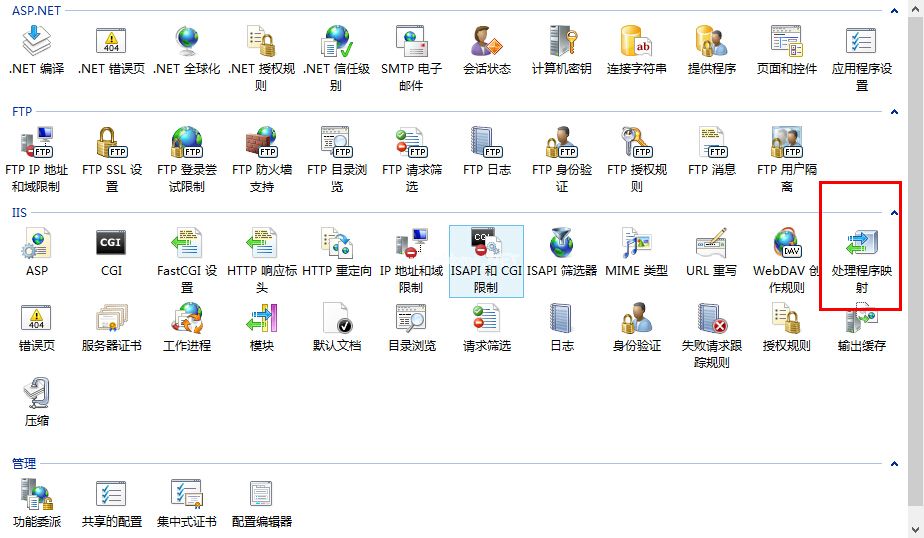Collapse the 管理 group section

[x=894, y=464]
